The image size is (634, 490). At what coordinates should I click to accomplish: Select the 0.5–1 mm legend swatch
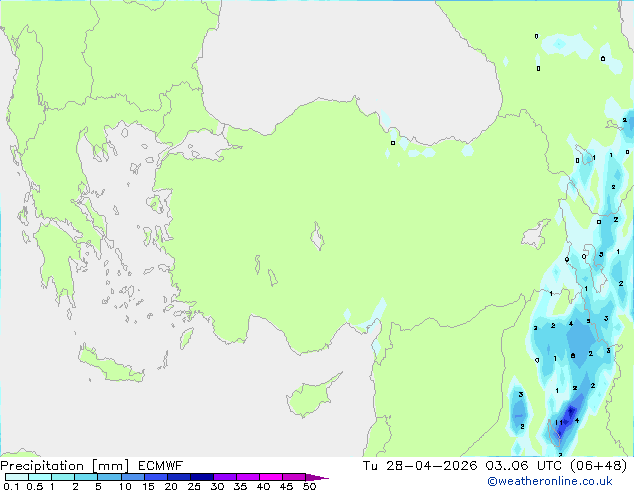[40, 477]
